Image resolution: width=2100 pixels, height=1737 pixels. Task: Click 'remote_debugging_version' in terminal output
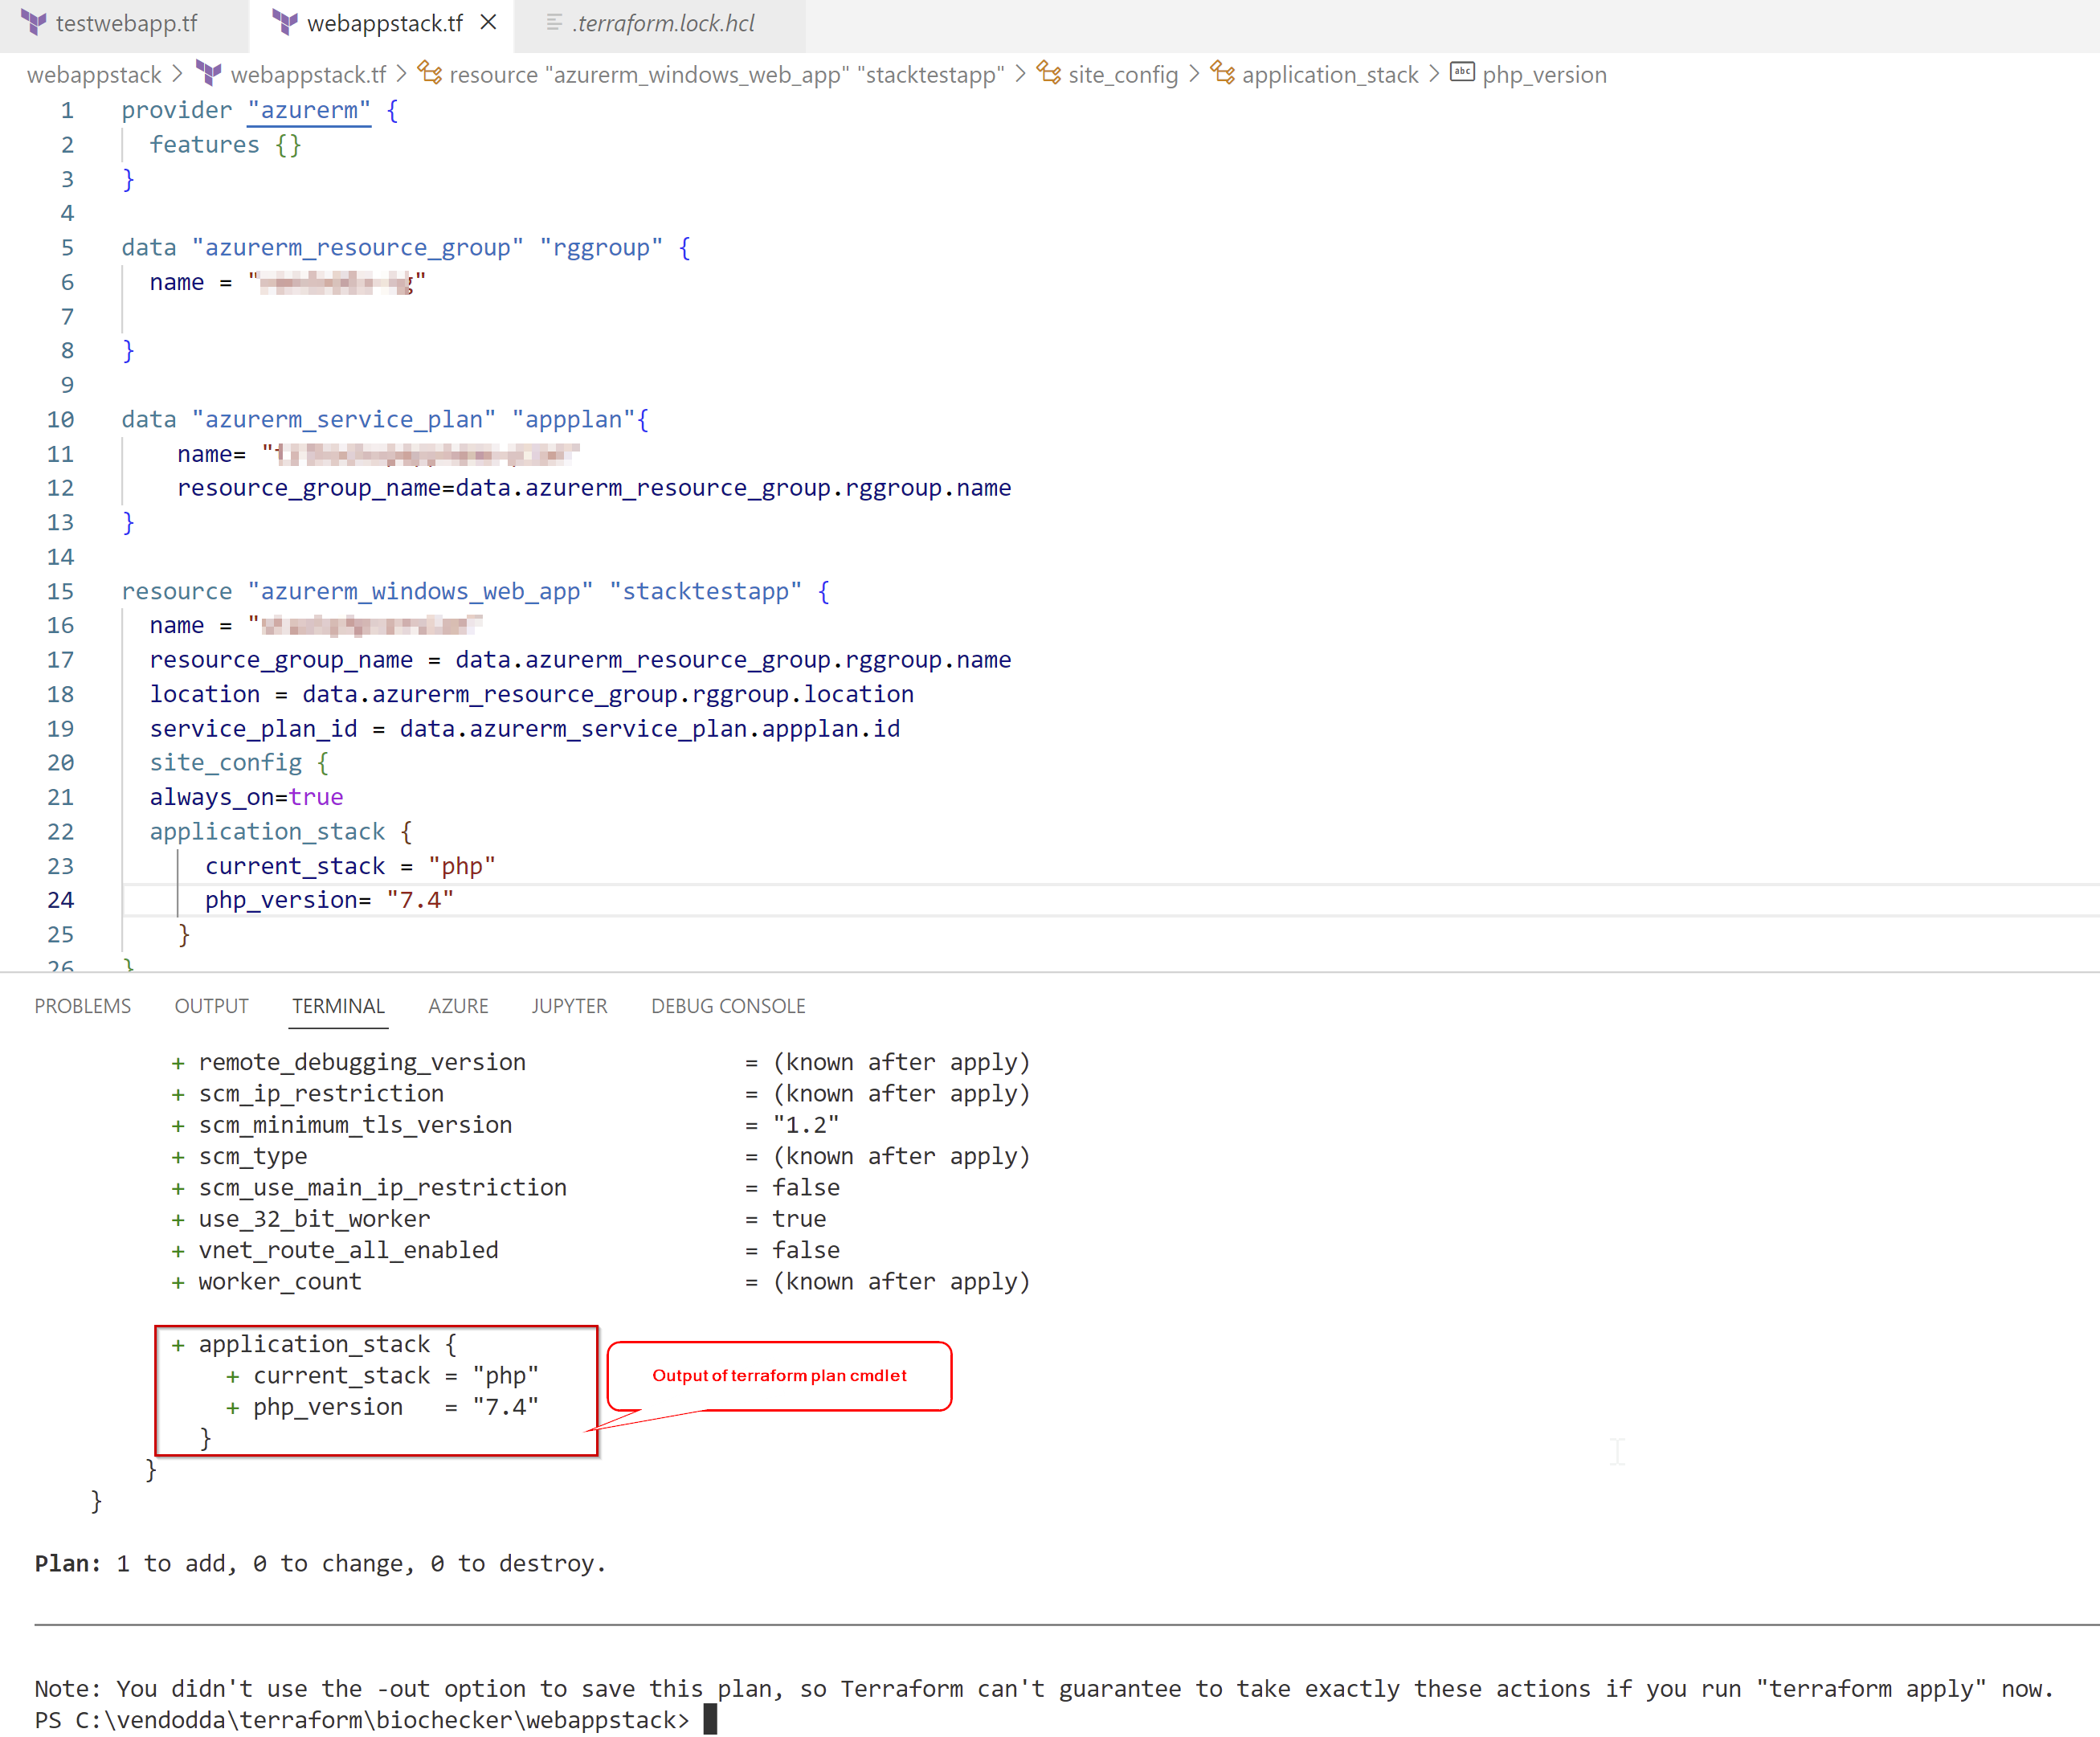[362, 1062]
